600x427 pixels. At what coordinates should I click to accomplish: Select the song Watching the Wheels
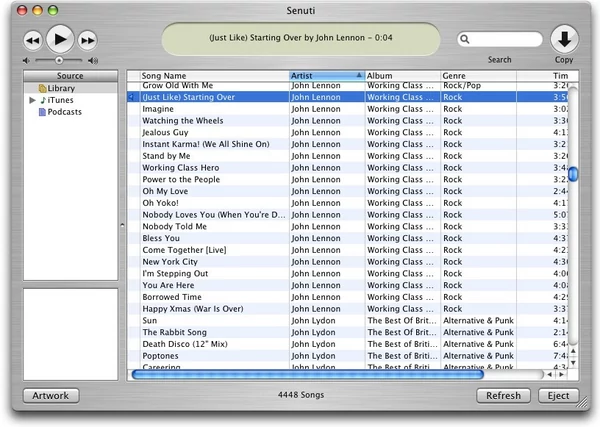[x=347, y=121]
